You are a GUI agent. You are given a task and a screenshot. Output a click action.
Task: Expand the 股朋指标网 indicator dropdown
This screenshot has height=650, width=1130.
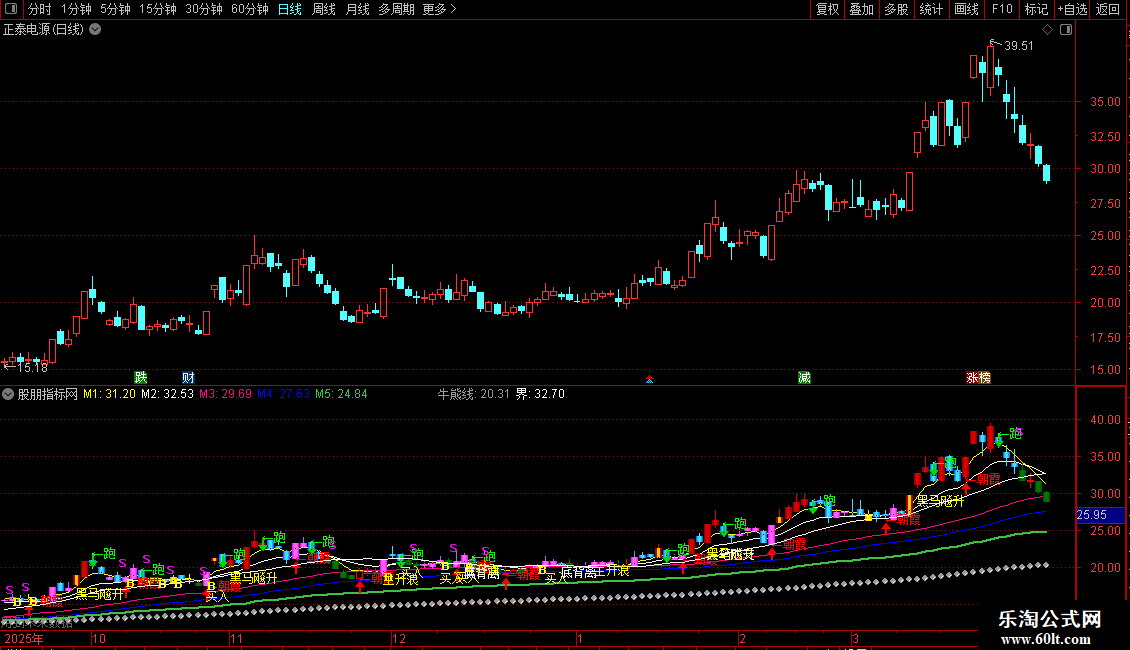pyautogui.click(x=9, y=394)
